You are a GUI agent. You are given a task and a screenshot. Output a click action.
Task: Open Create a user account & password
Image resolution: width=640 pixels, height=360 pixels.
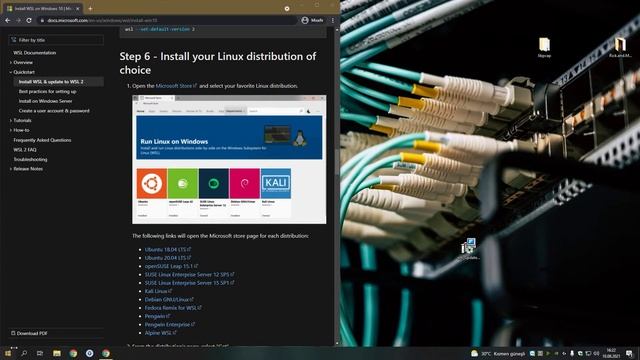coord(54,111)
